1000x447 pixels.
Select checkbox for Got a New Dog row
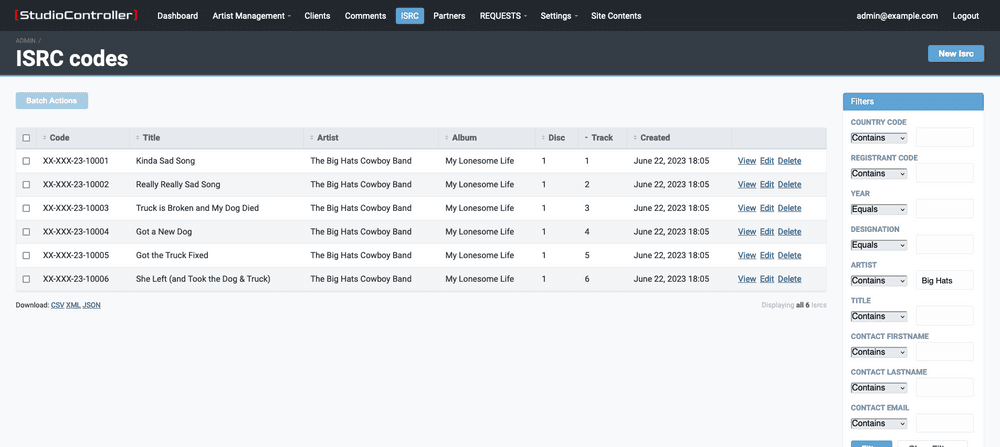(26, 232)
